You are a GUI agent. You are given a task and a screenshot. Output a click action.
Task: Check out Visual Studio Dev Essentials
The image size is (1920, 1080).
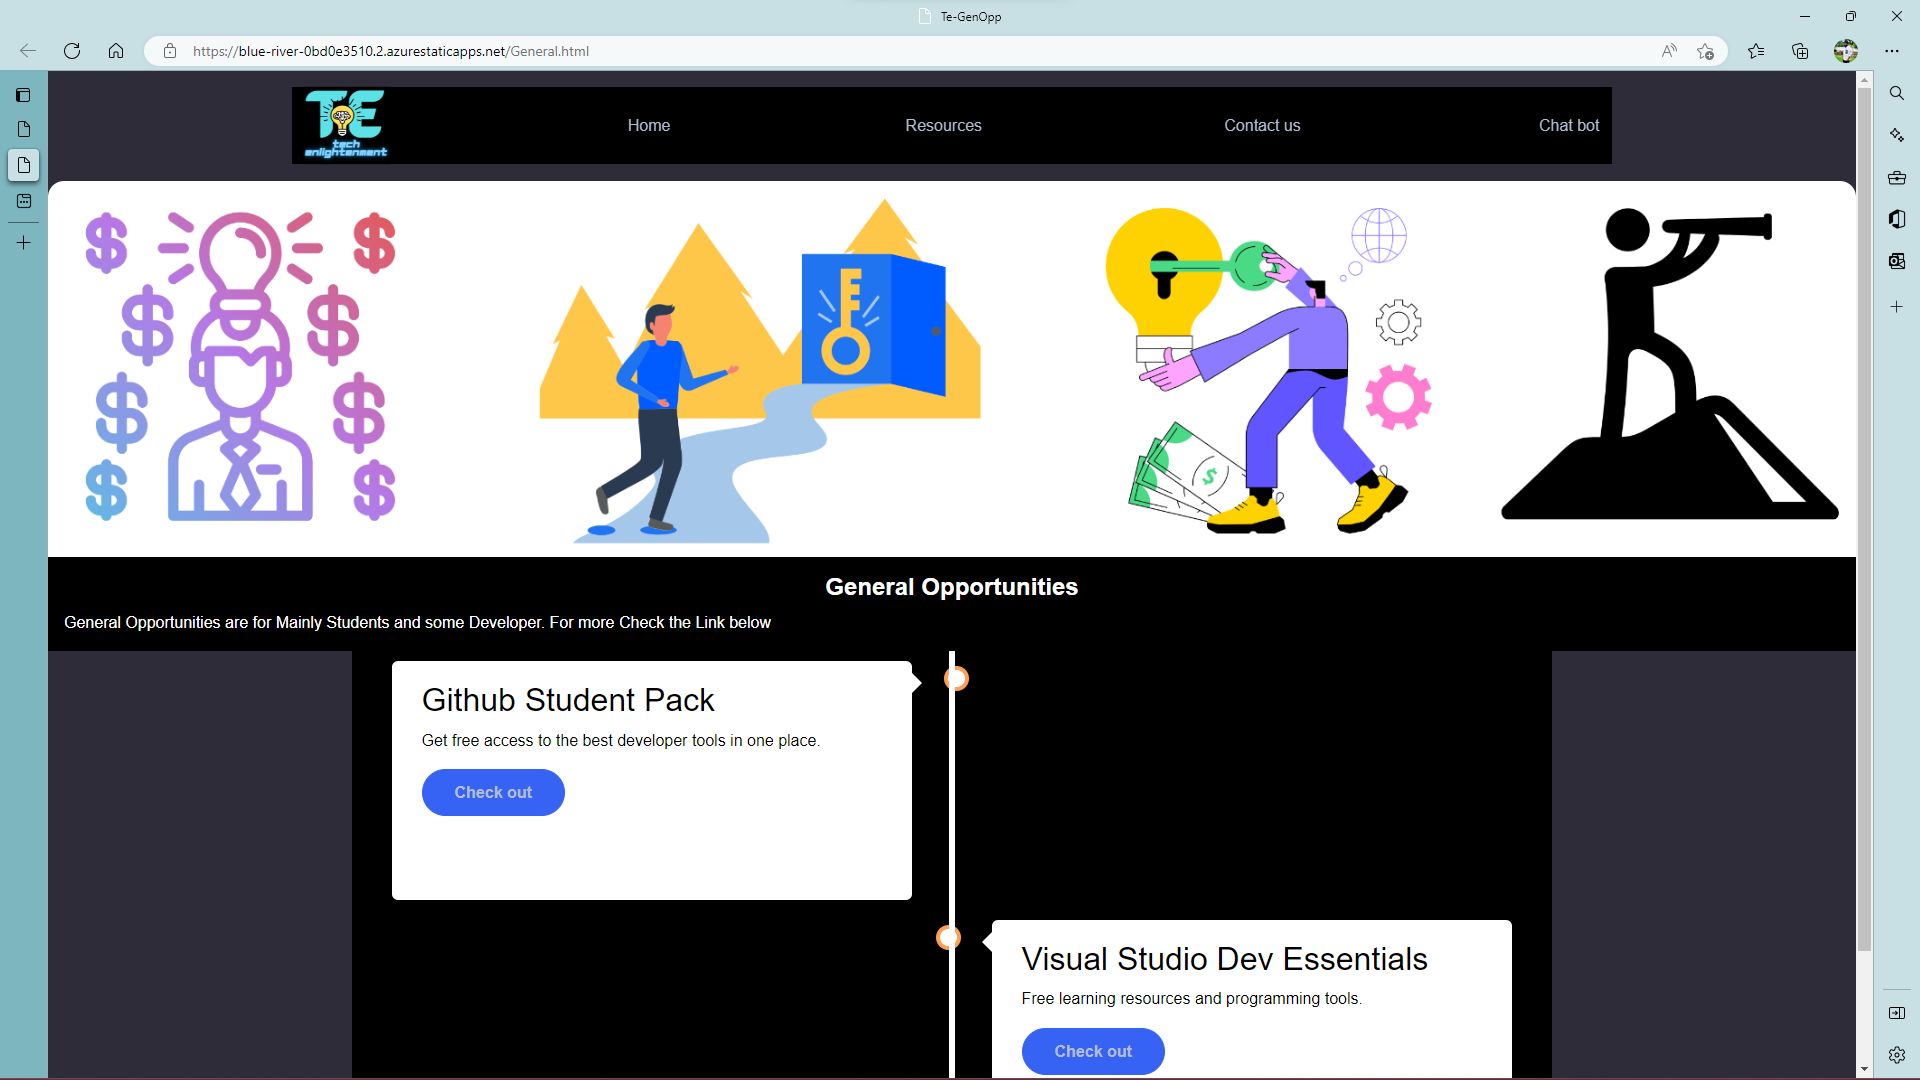(1092, 1051)
